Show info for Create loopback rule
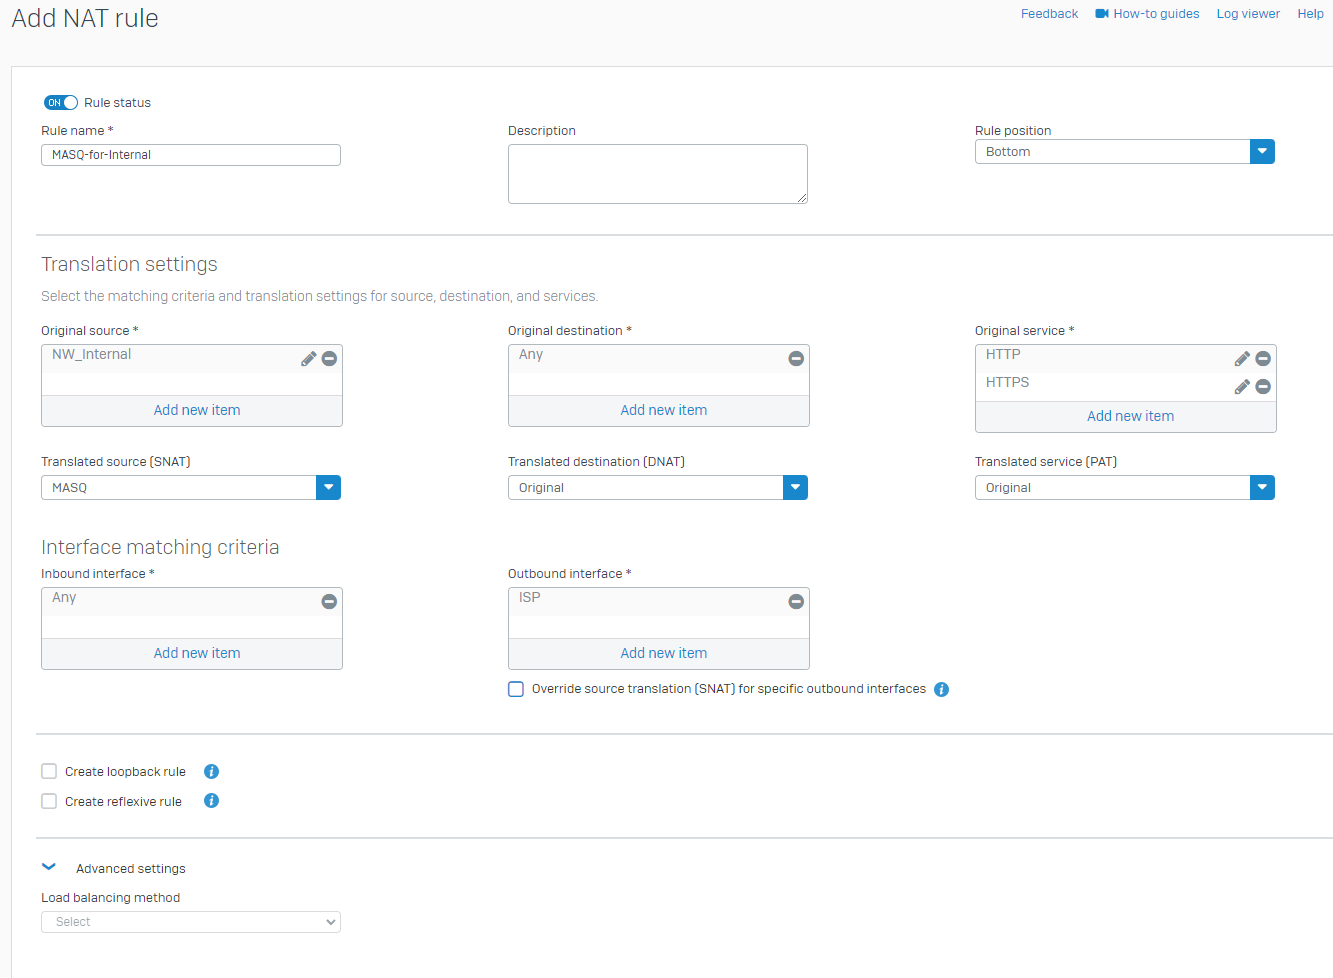1333x978 pixels. point(211,771)
